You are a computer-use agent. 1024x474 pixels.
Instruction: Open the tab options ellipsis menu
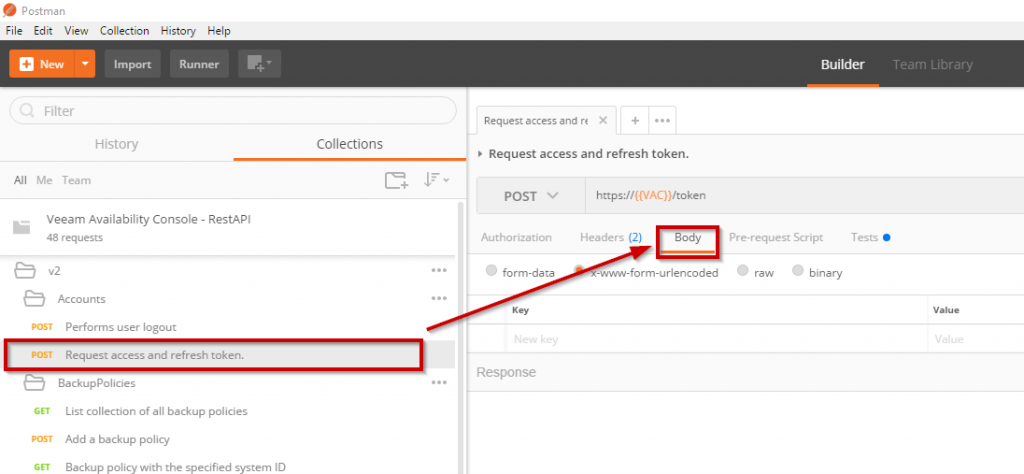662,120
